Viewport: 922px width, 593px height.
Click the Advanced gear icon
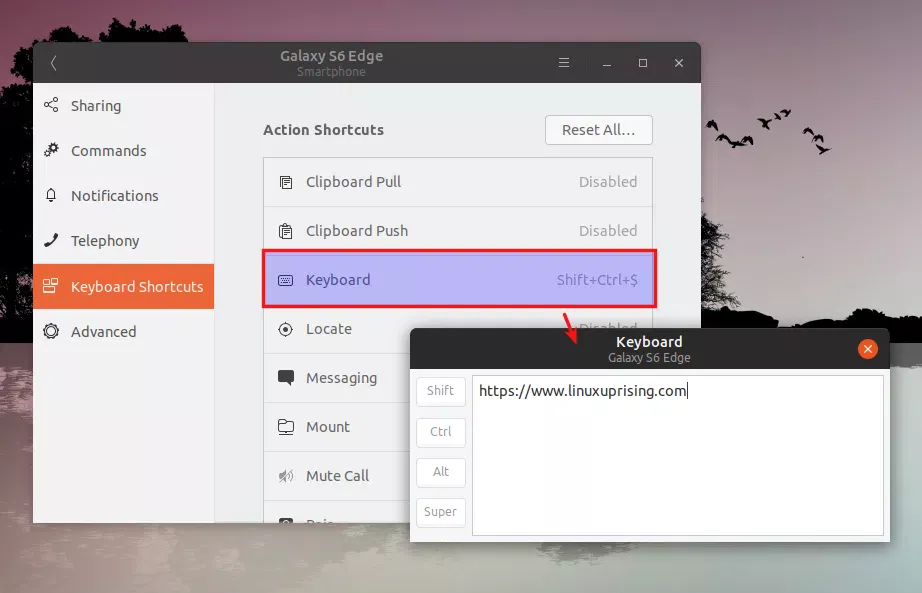51,332
